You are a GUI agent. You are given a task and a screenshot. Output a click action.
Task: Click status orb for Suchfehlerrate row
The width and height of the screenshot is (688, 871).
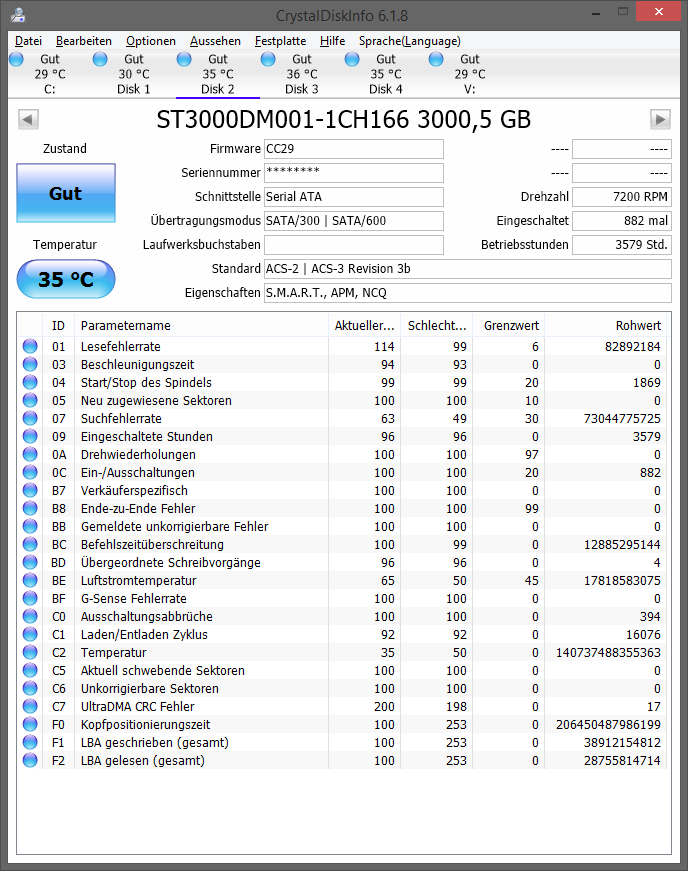click(x=30, y=418)
